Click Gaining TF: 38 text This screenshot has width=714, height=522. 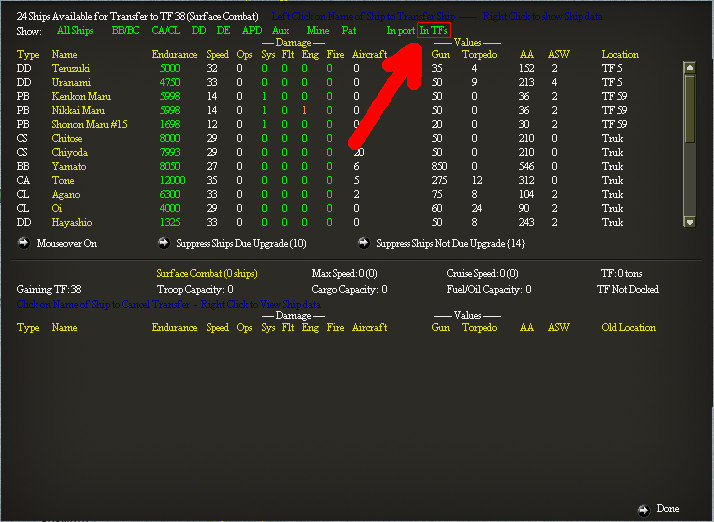pos(49,289)
